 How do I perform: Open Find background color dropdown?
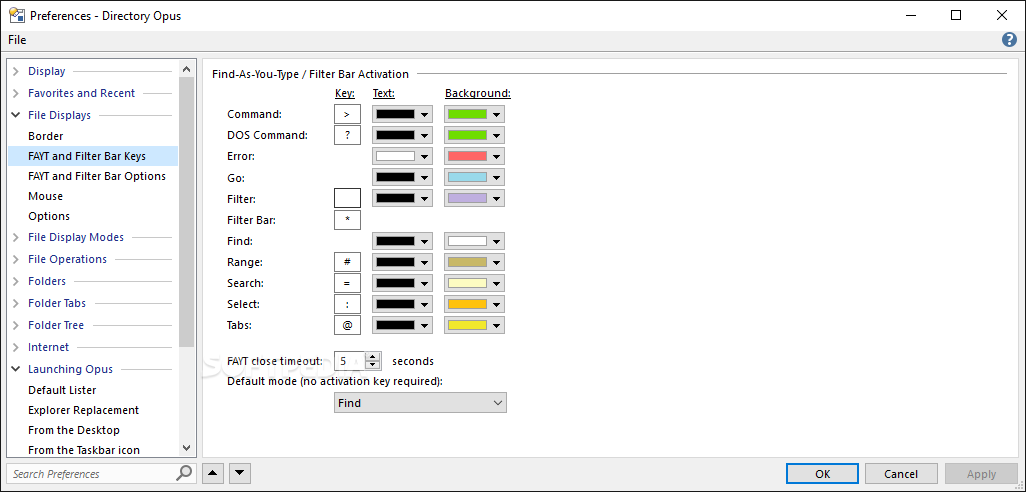pos(474,241)
